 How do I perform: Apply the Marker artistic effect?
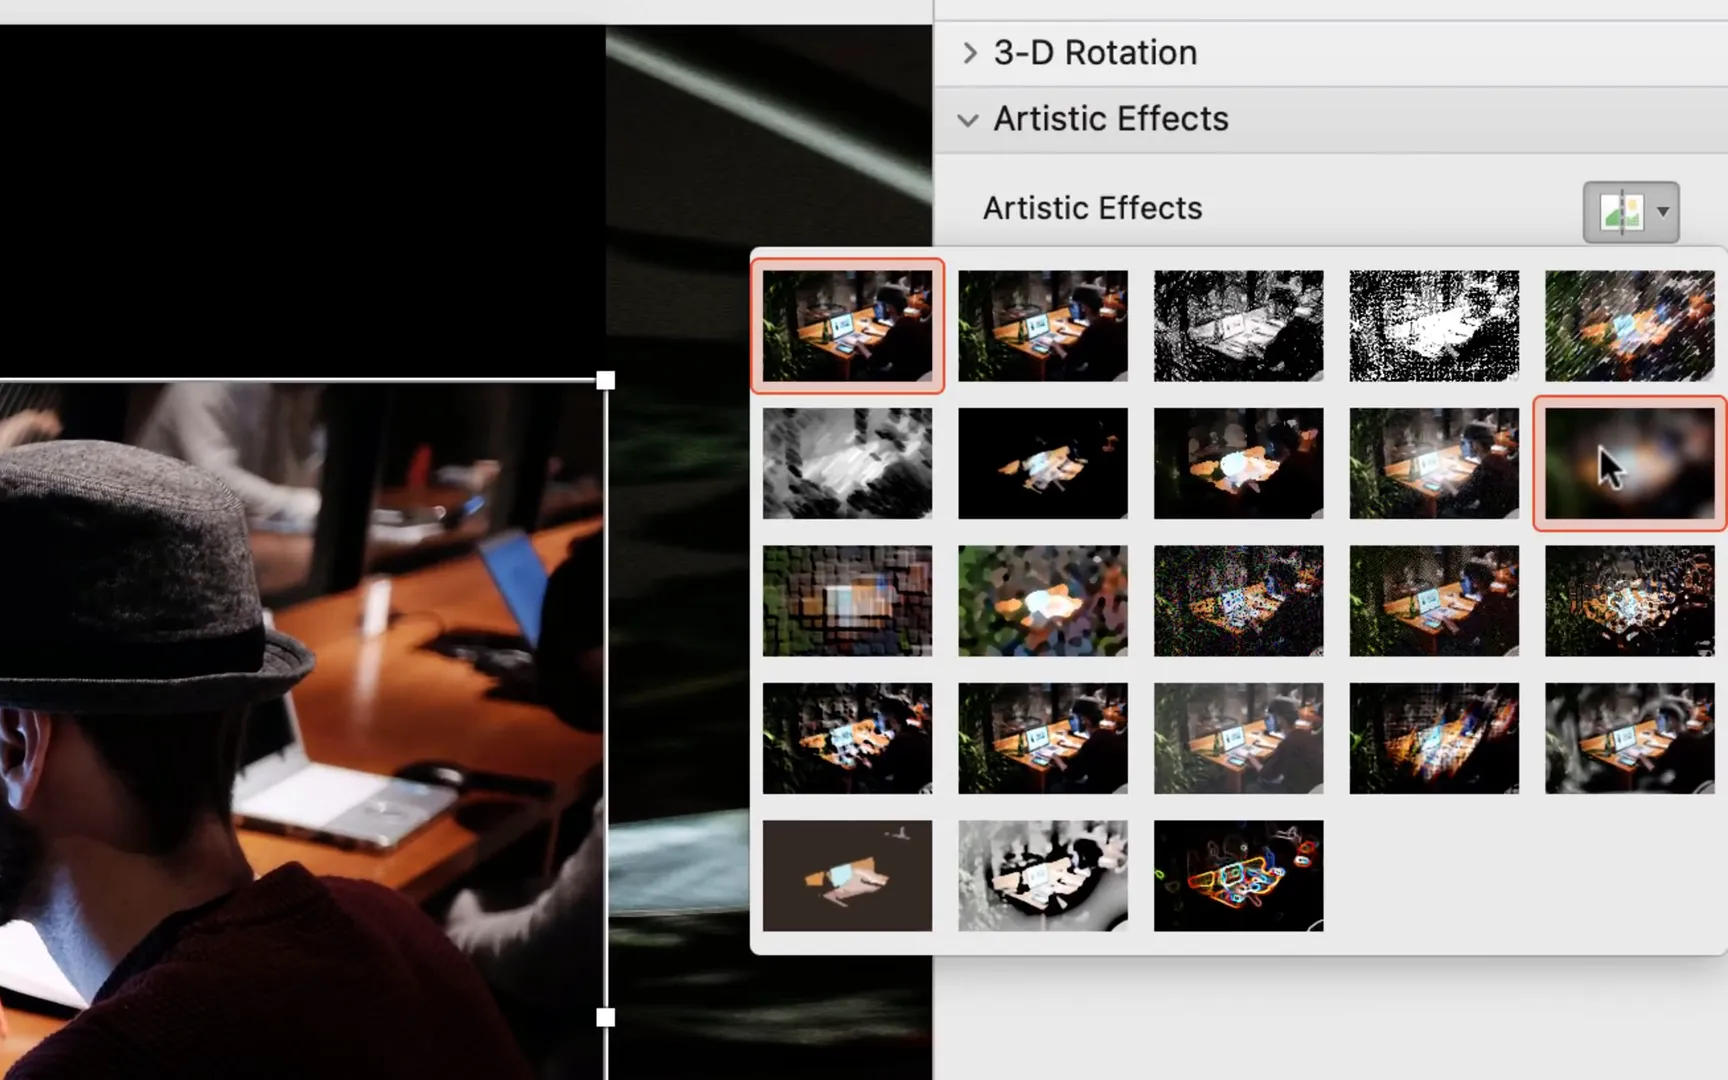click(x=1043, y=325)
